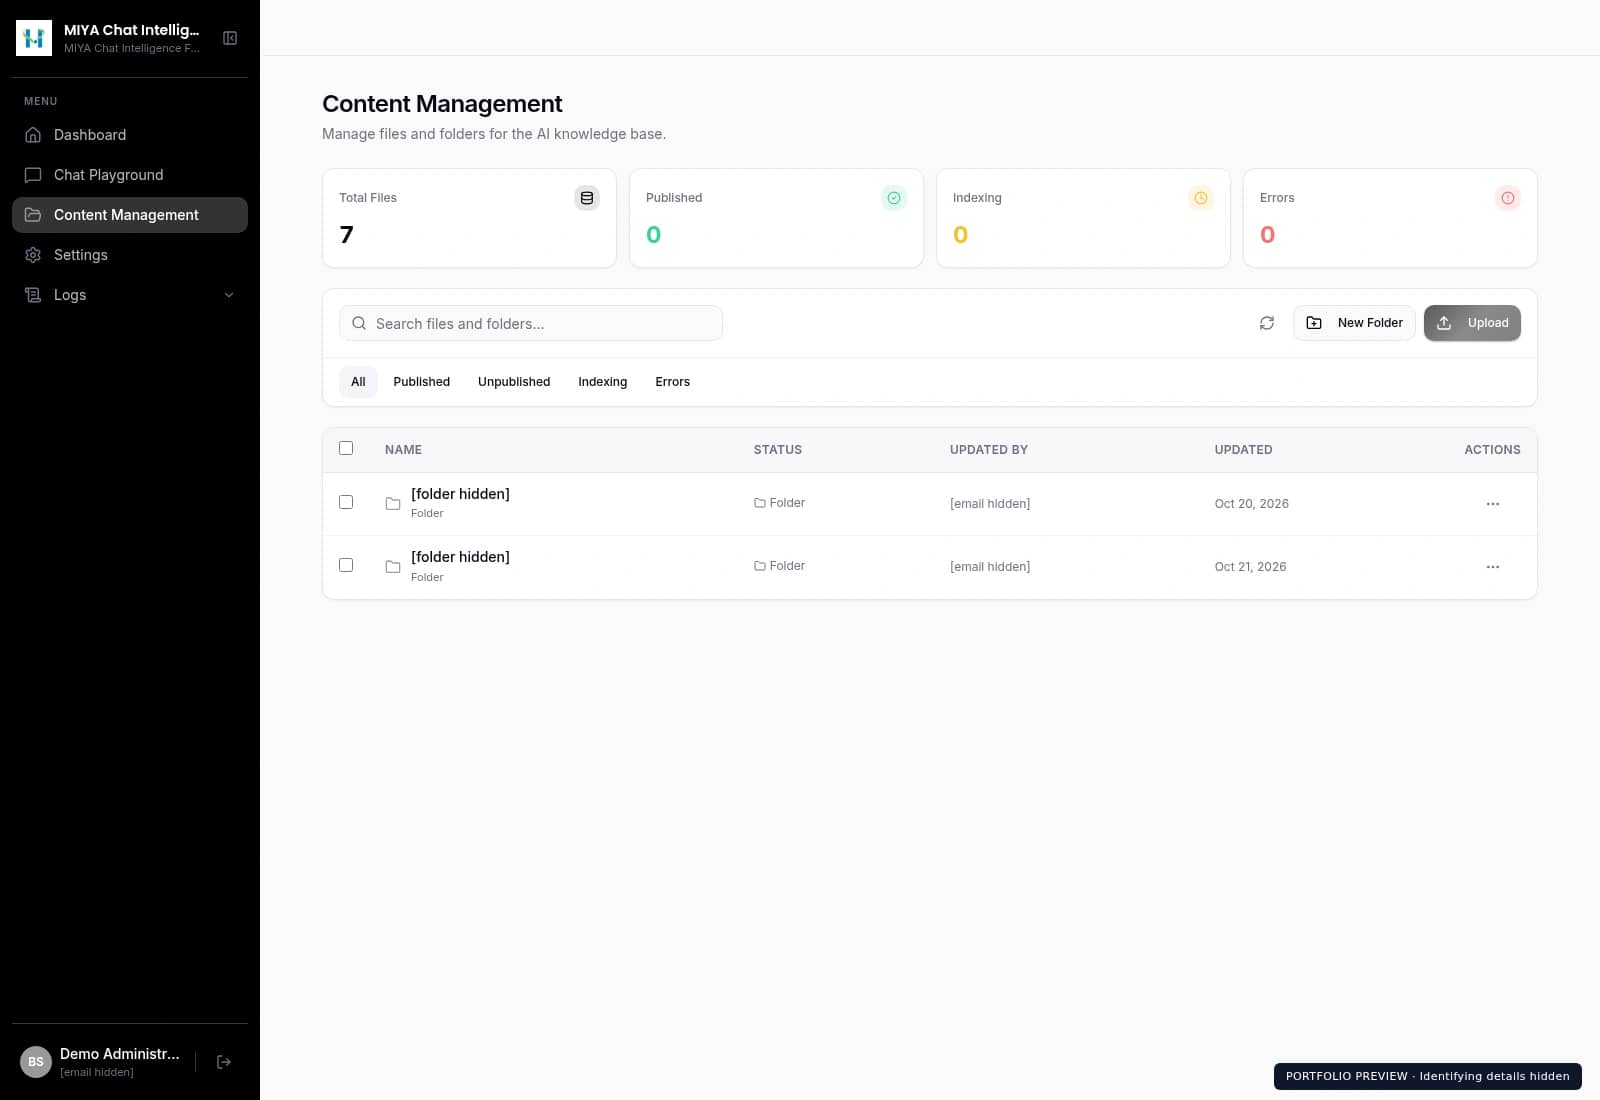
Task: Click folder icon in Oct 21 row
Action: coord(393,566)
